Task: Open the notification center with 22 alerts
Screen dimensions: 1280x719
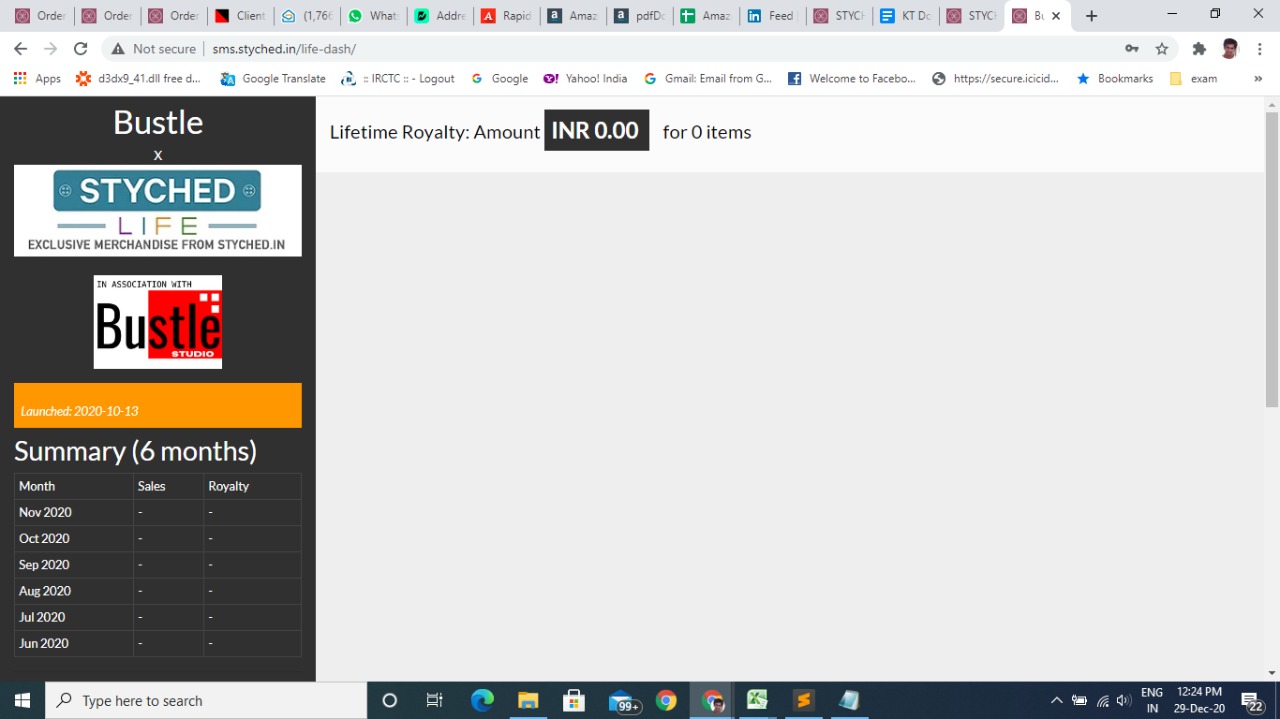Action: point(1252,701)
